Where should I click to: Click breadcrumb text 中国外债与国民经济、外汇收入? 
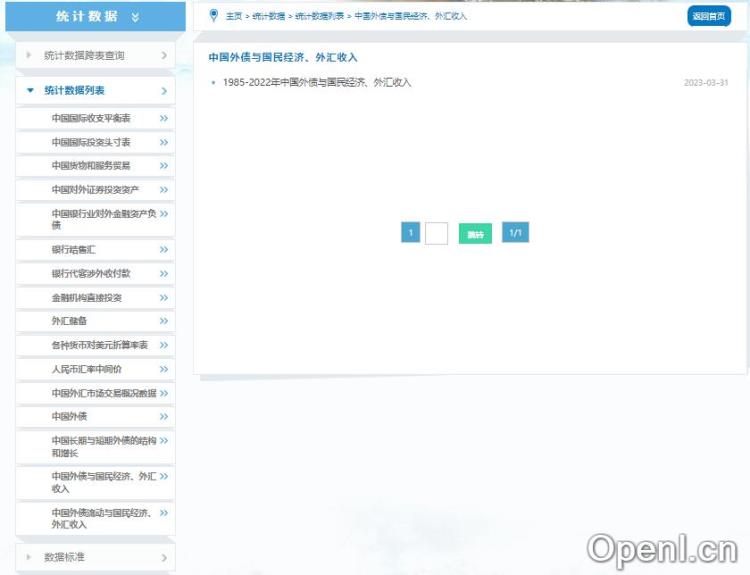coord(410,16)
